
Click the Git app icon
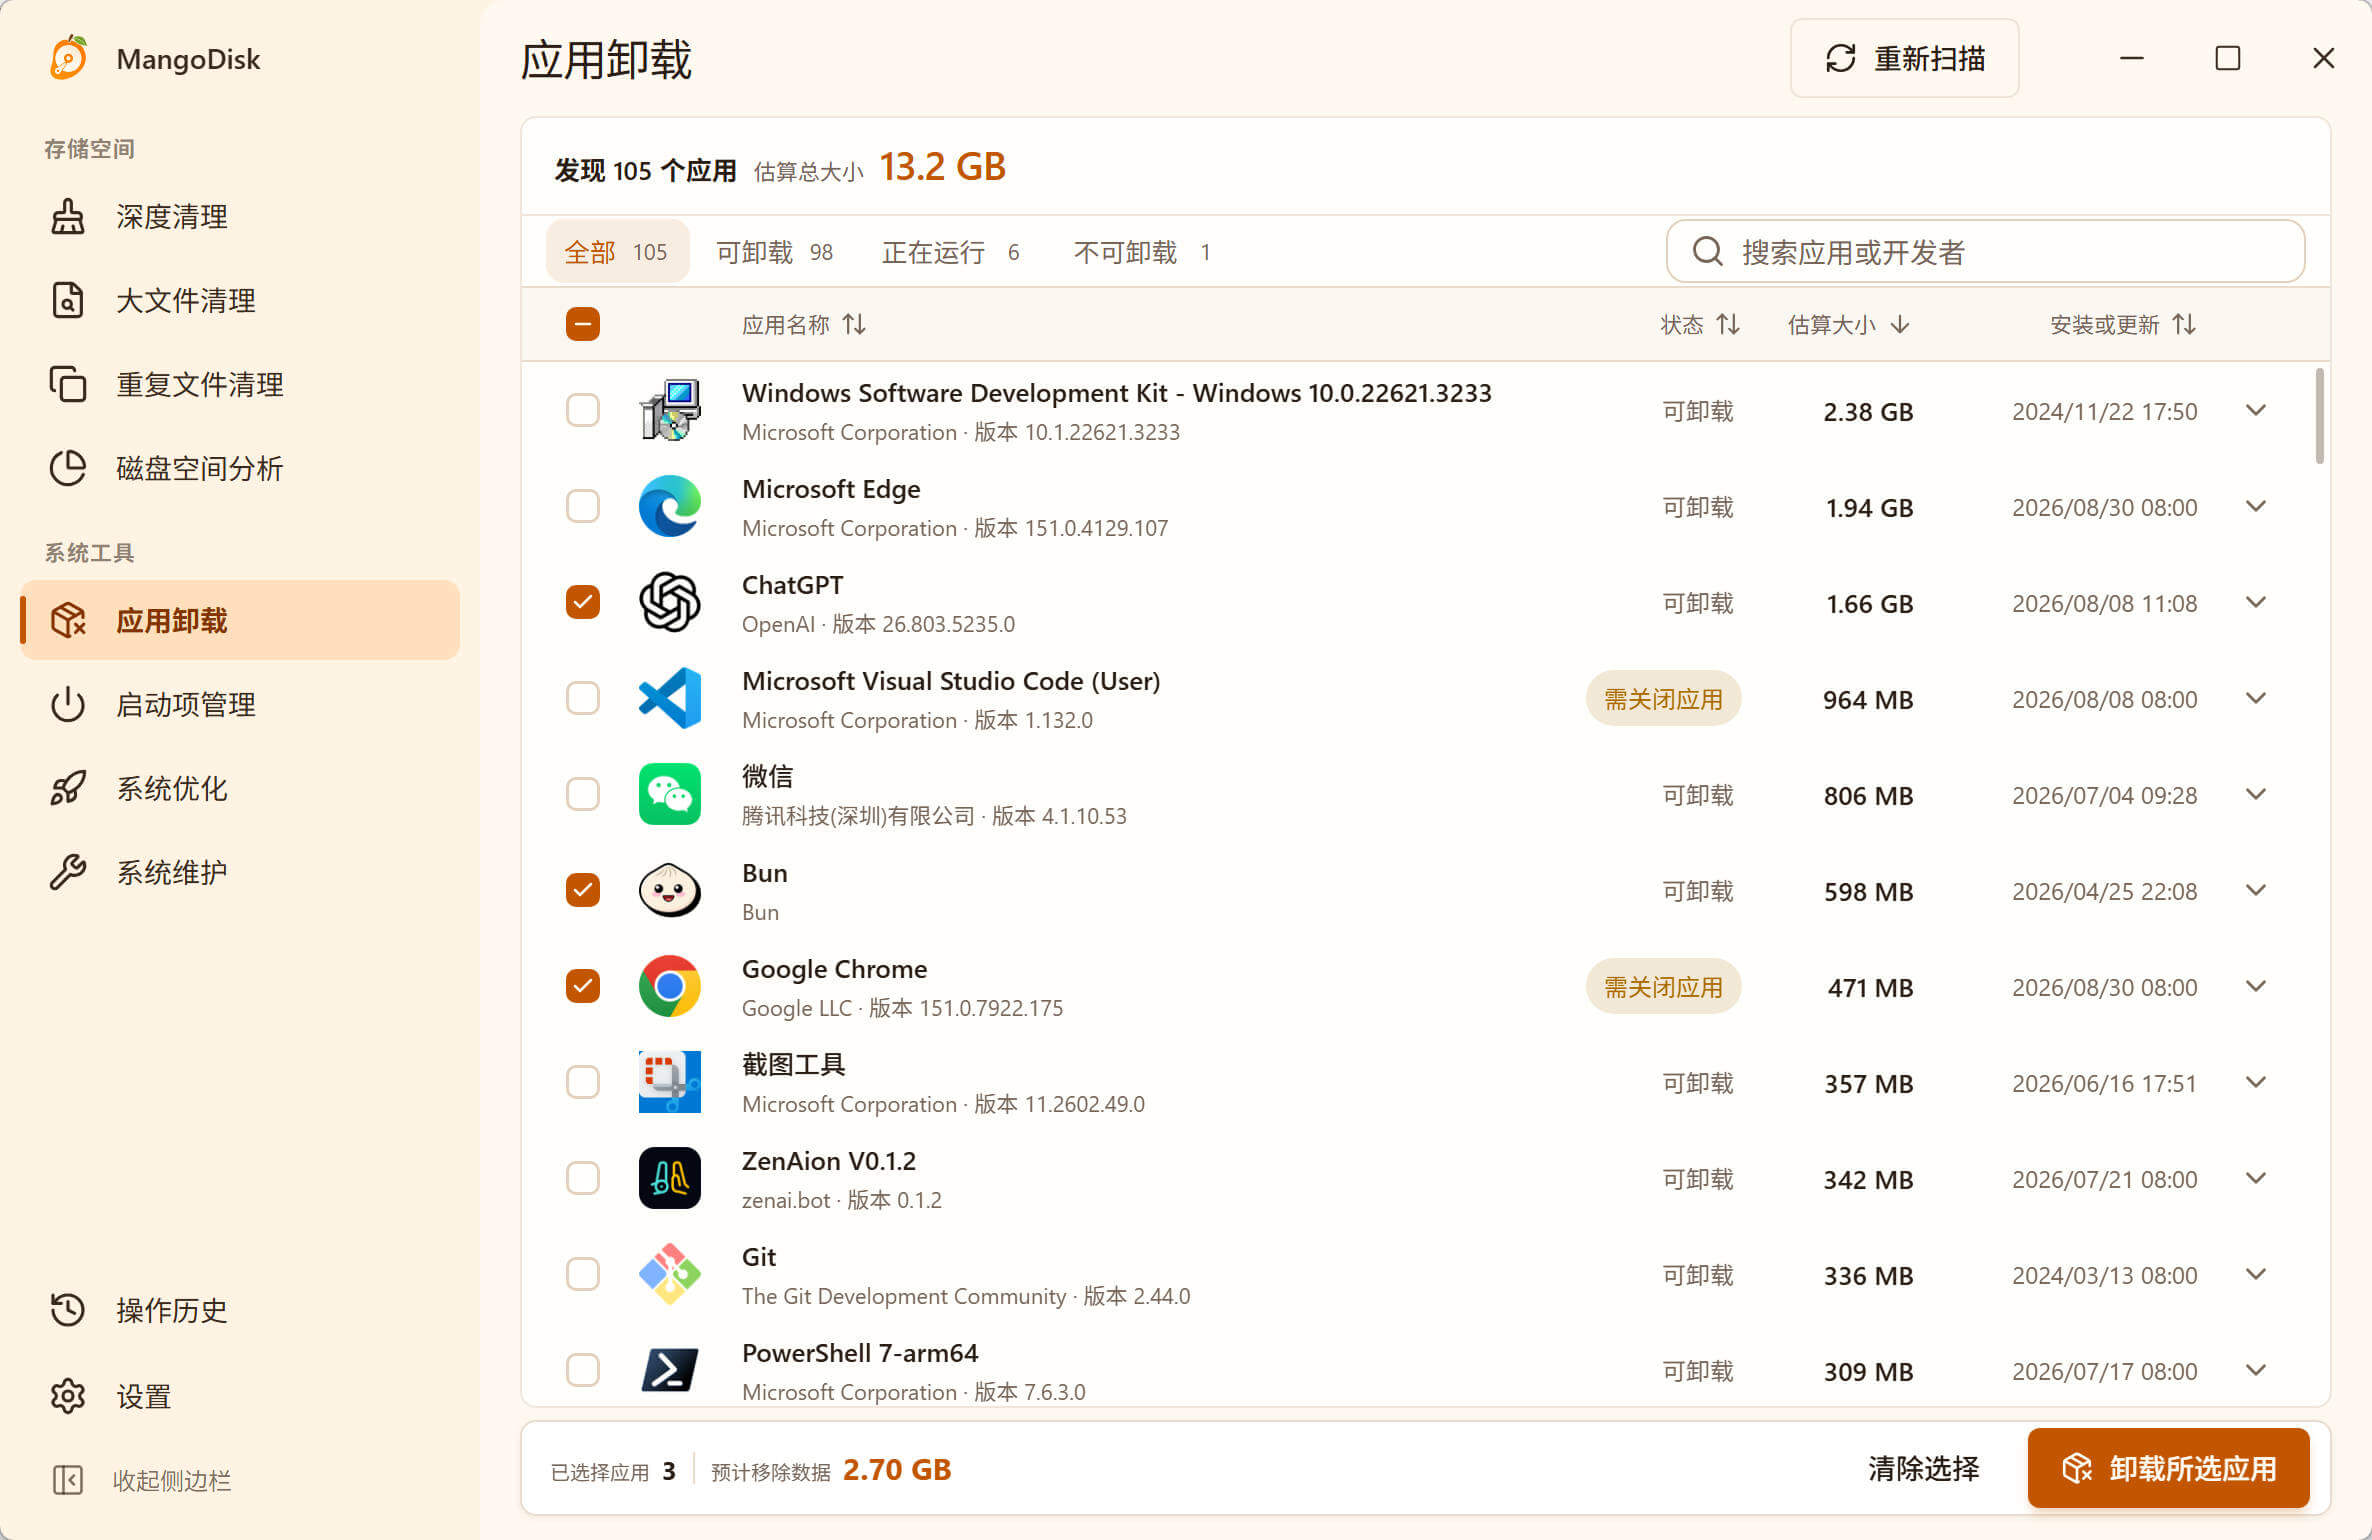tap(670, 1275)
